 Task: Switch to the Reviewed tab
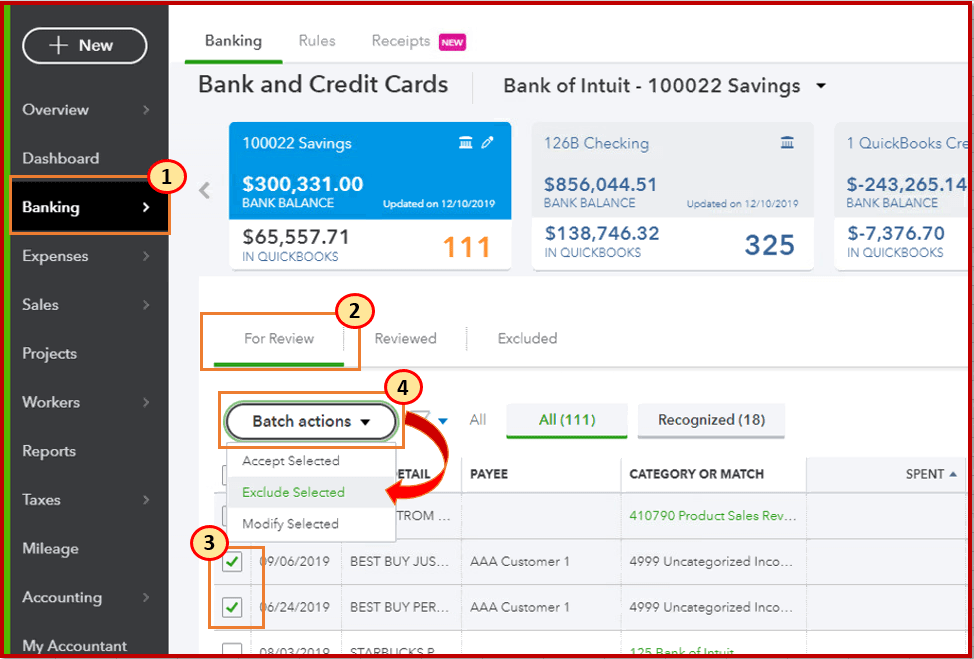coord(405,339)
